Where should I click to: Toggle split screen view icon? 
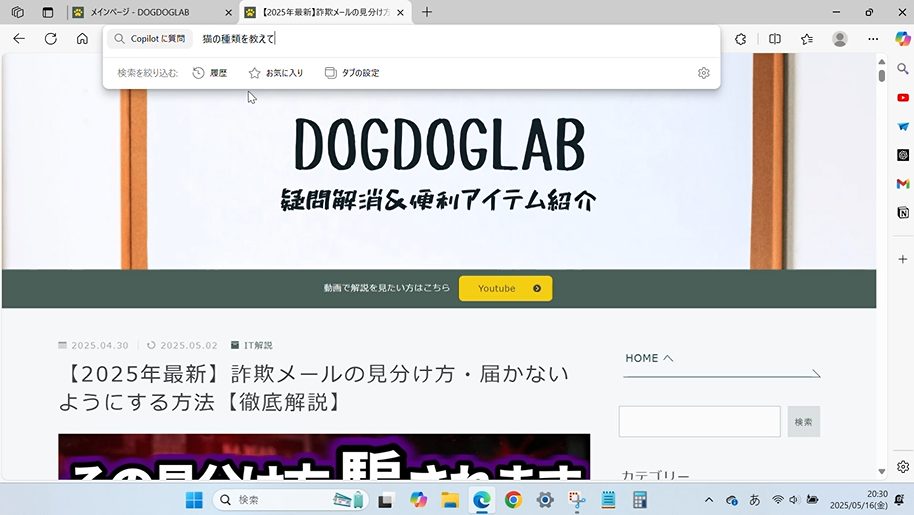pos(775,39)
